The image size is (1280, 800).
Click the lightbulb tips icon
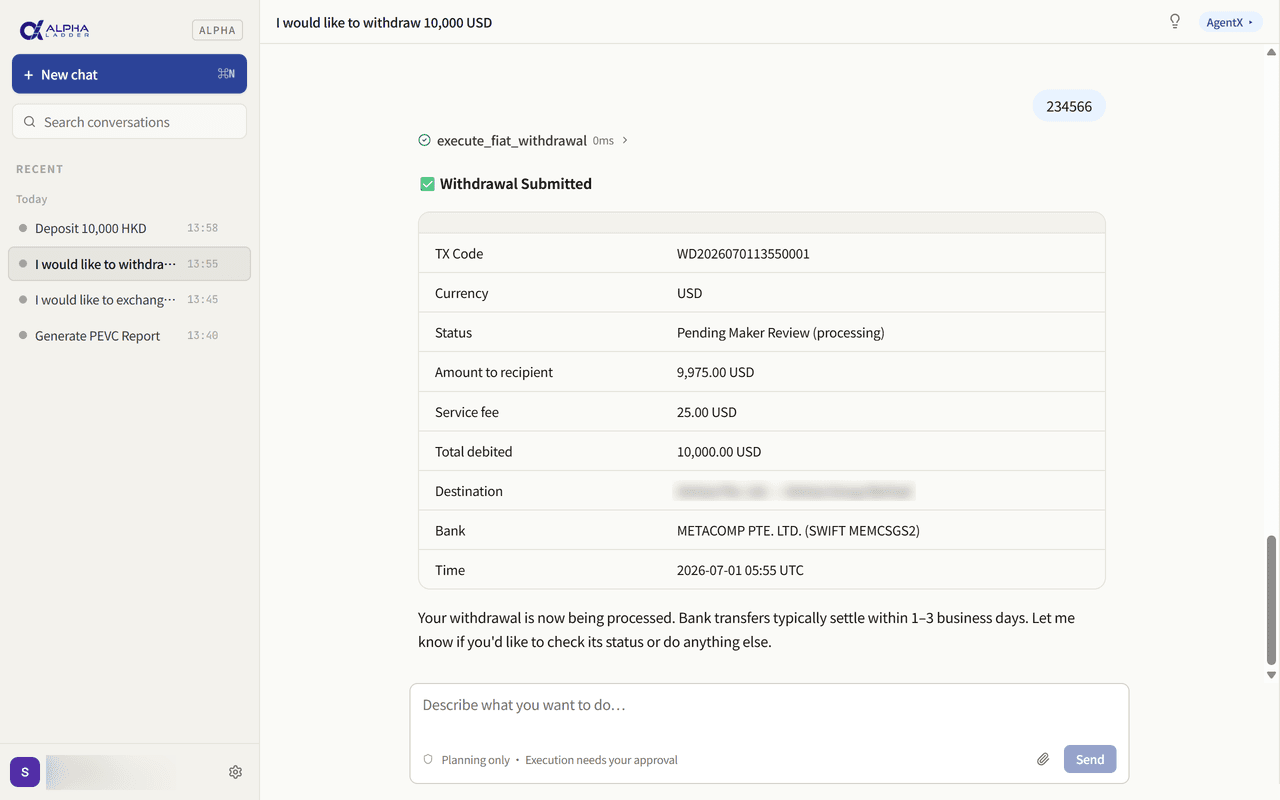click(x=1175, y=22)
